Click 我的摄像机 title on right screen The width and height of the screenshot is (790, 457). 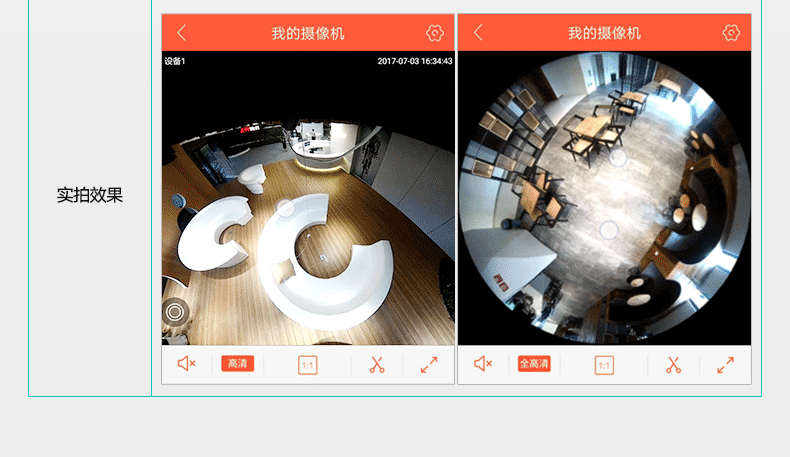point(604,33)
